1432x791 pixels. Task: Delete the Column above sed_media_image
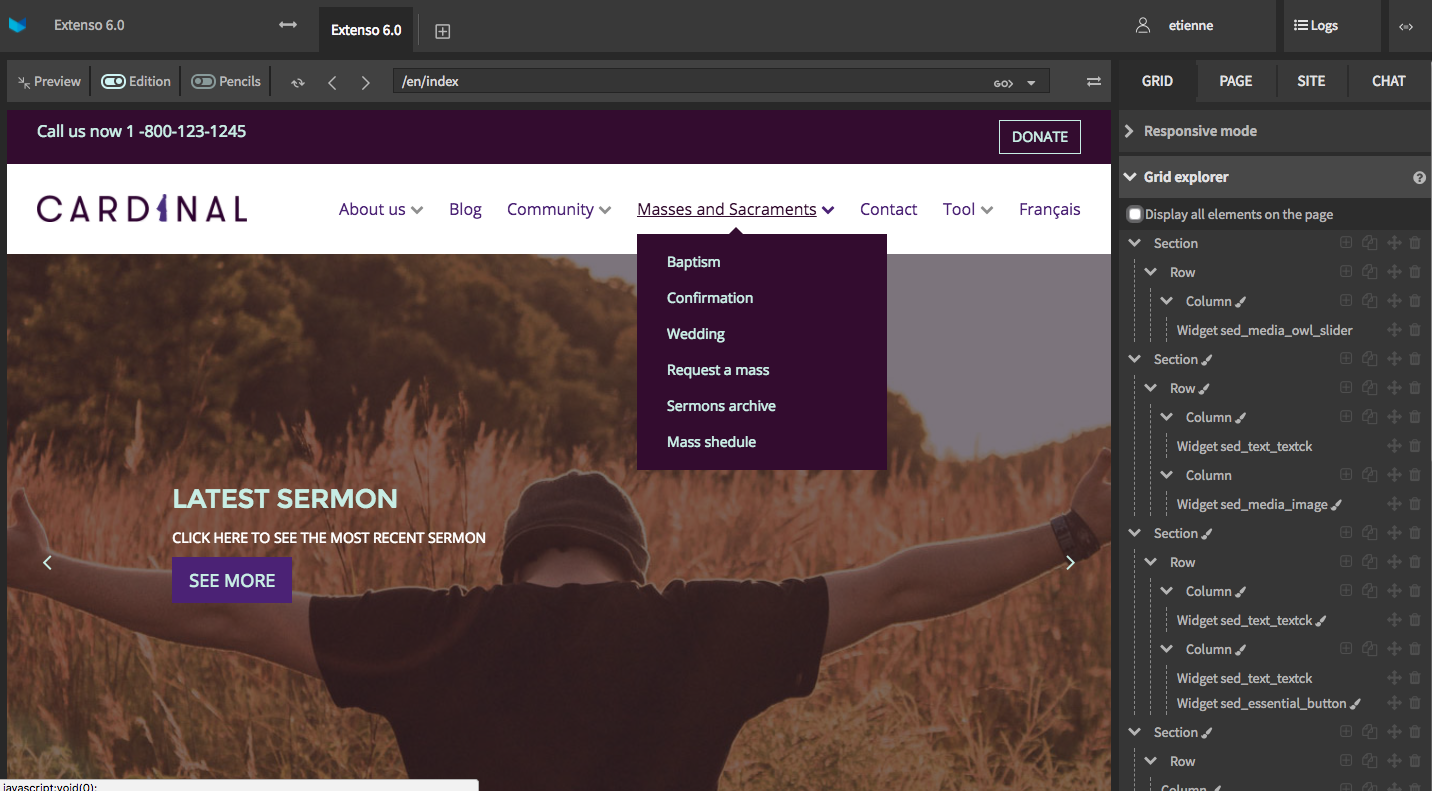pos(1415,475)
